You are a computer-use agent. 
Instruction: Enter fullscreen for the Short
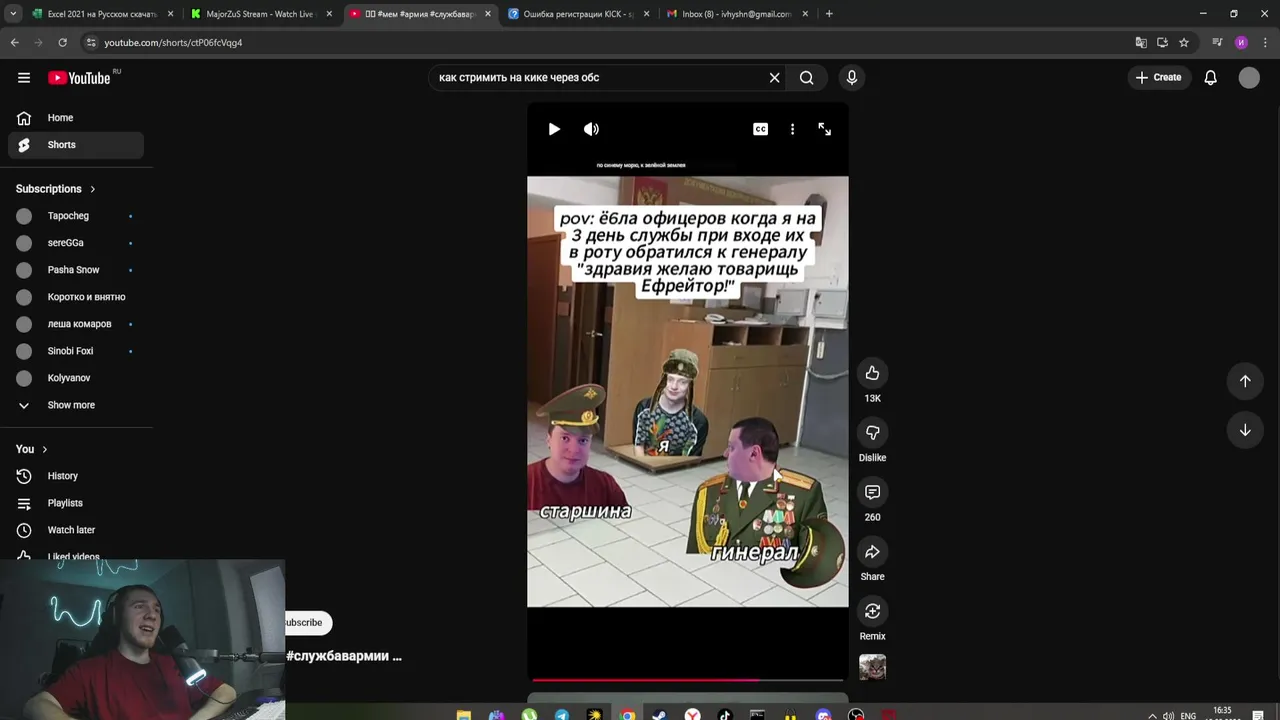(825, 129)
